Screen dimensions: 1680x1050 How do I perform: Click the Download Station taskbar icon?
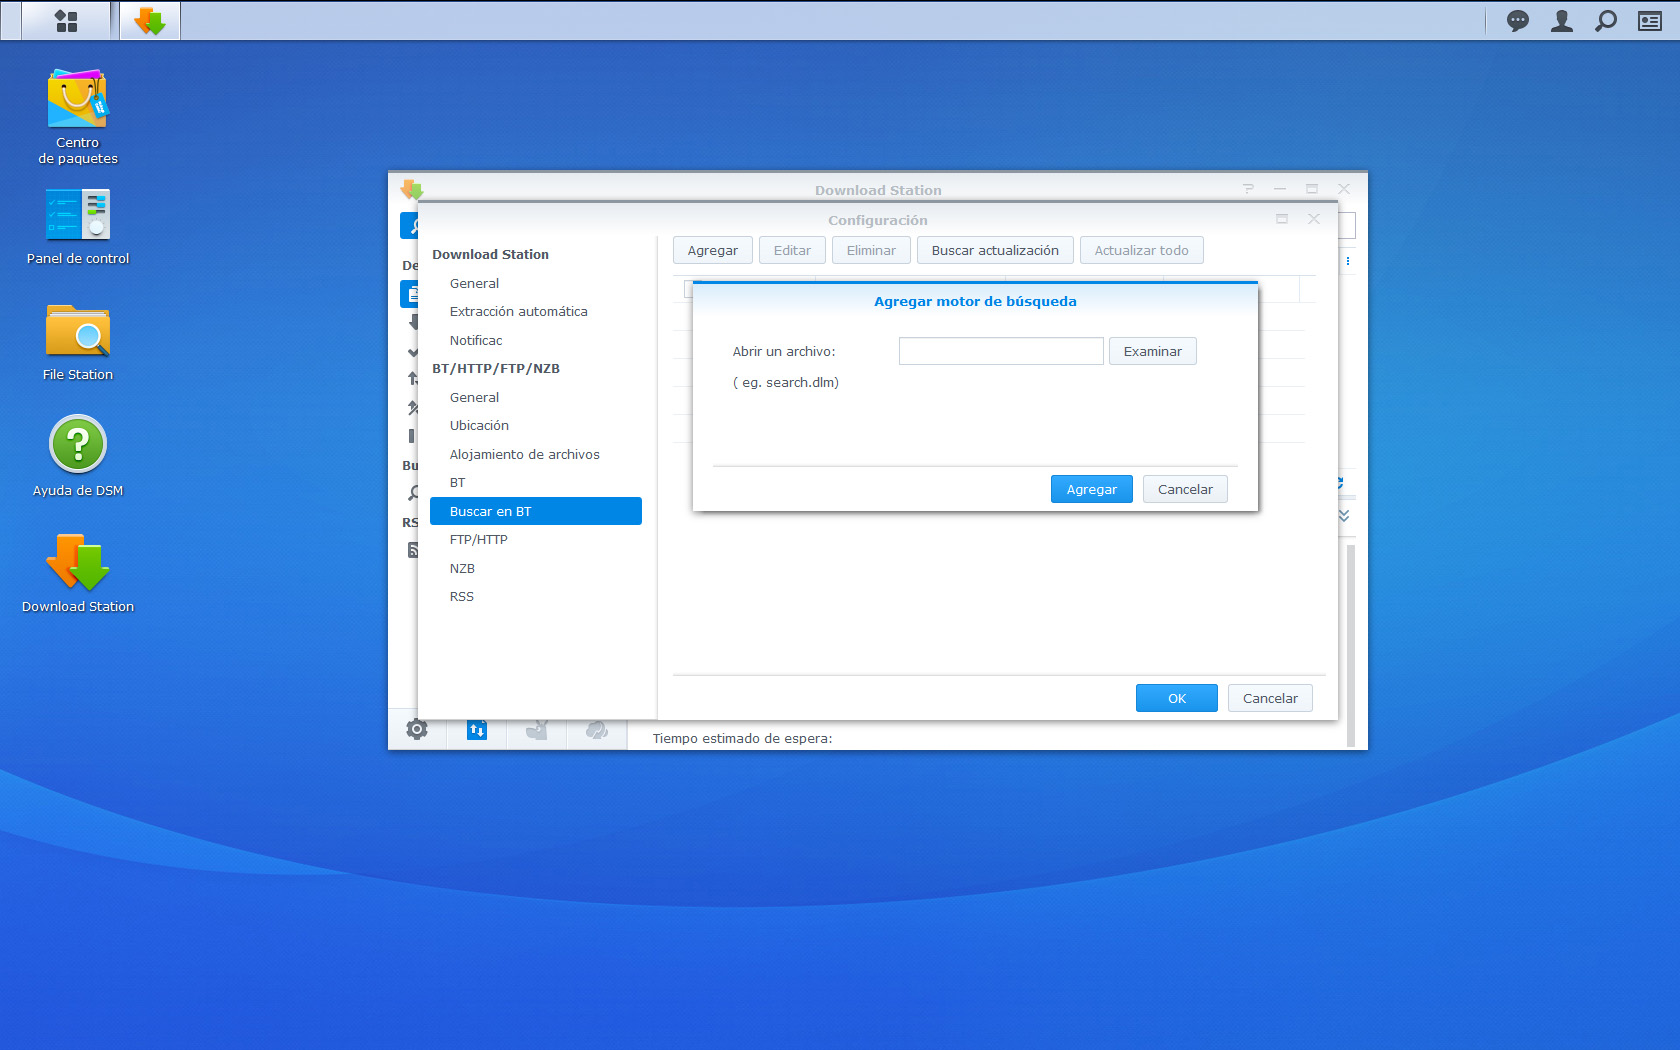click(150, 21)
